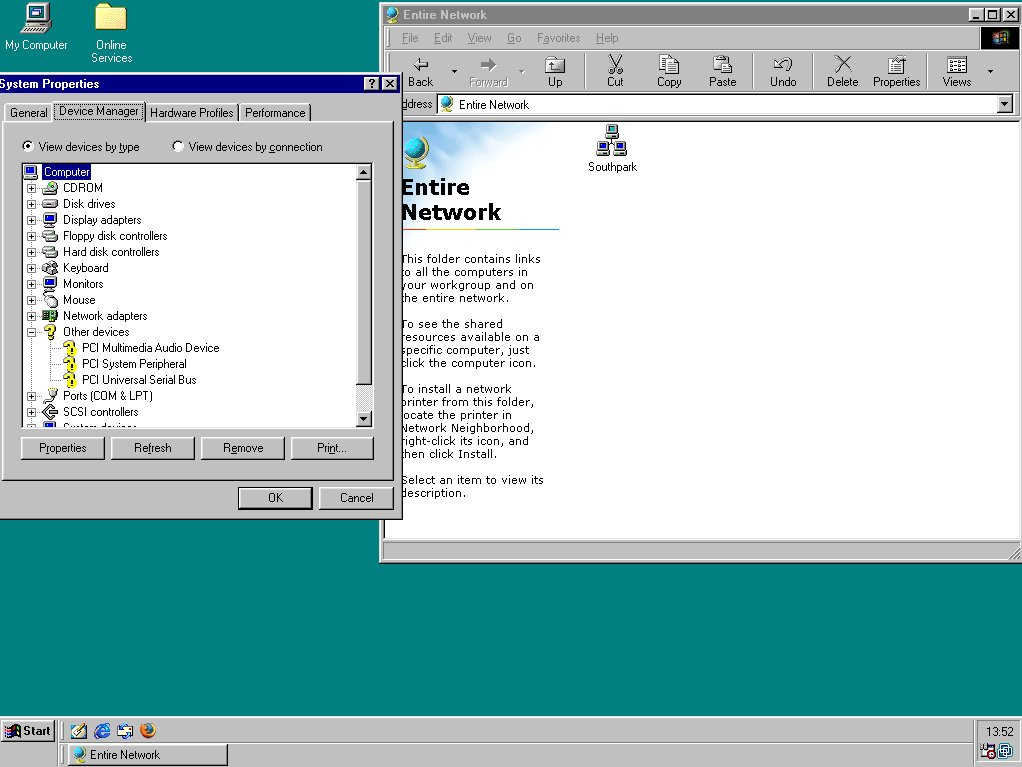This screenshot has height=767, width=1022.
Task: Select the Online Services desktop folder
Action: tap(111, 33)
